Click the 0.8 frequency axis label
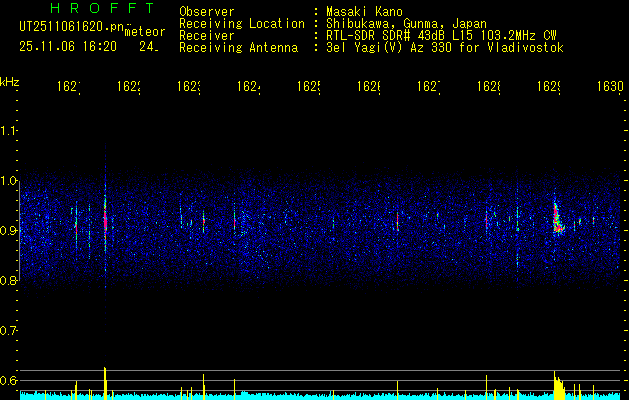The height and width of the screenshot is (400, 629). [x=8, y=280]
